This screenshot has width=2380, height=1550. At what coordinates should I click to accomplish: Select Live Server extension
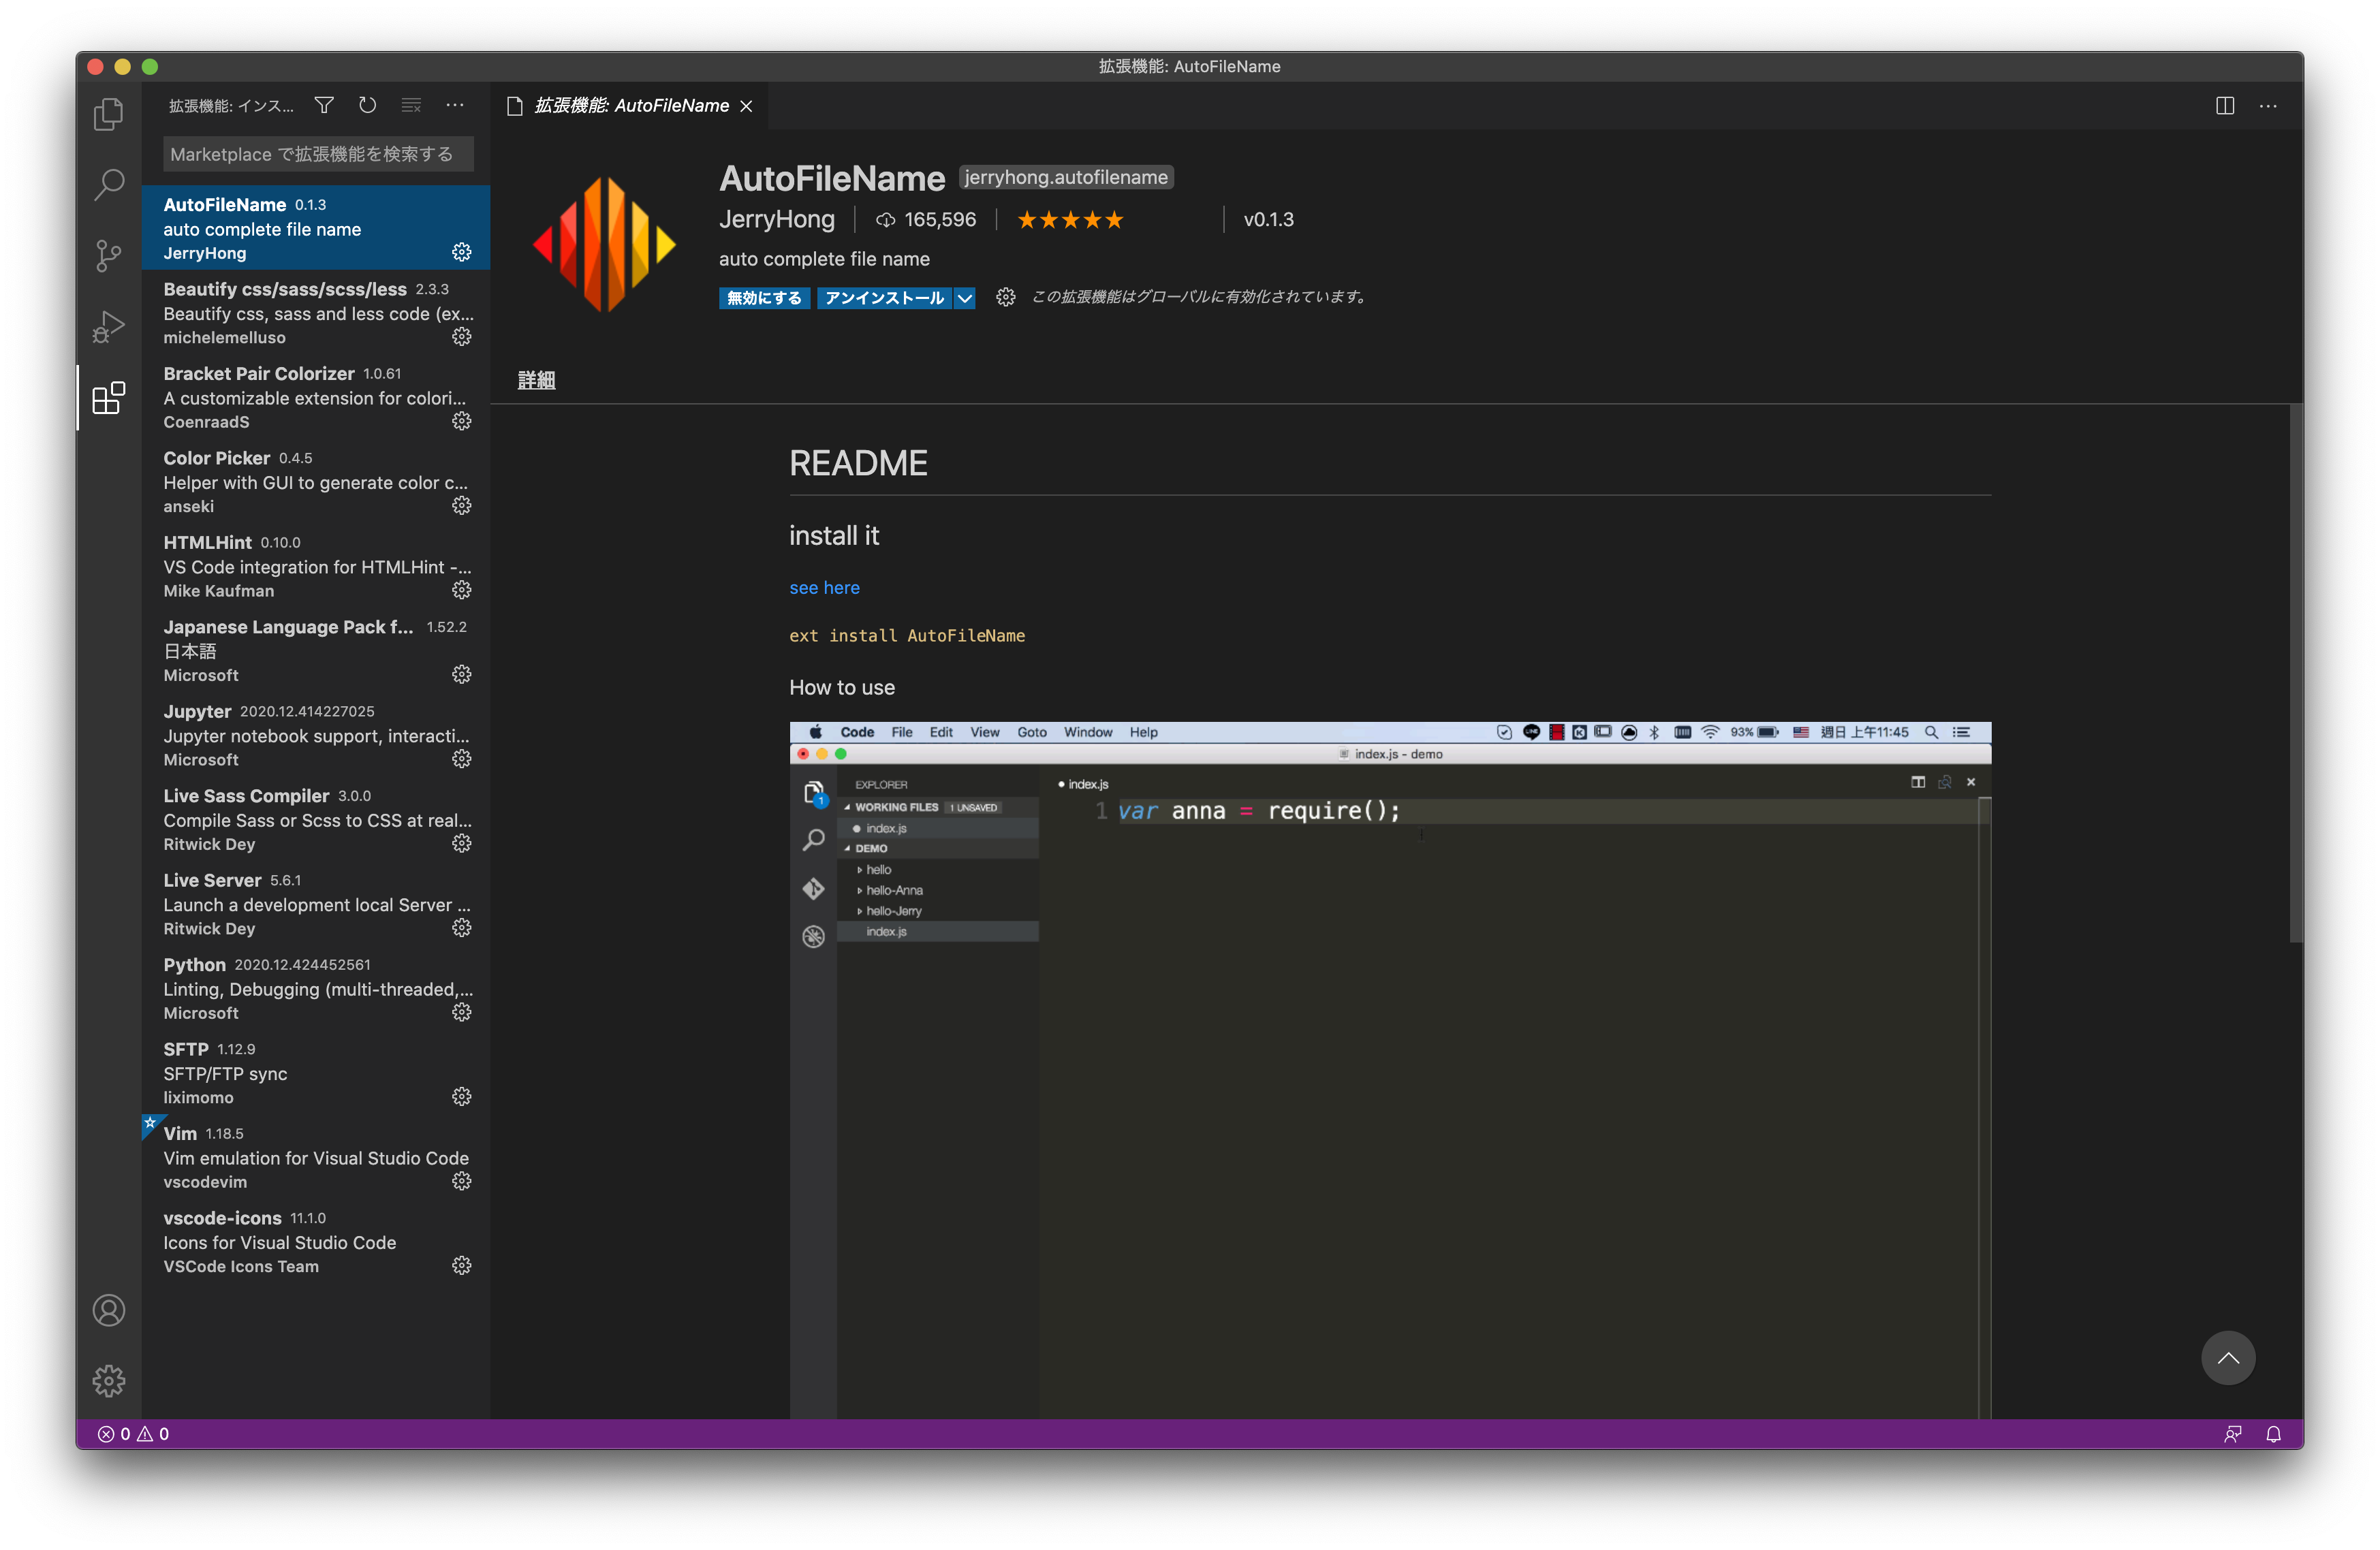click(x=316, y=903)
